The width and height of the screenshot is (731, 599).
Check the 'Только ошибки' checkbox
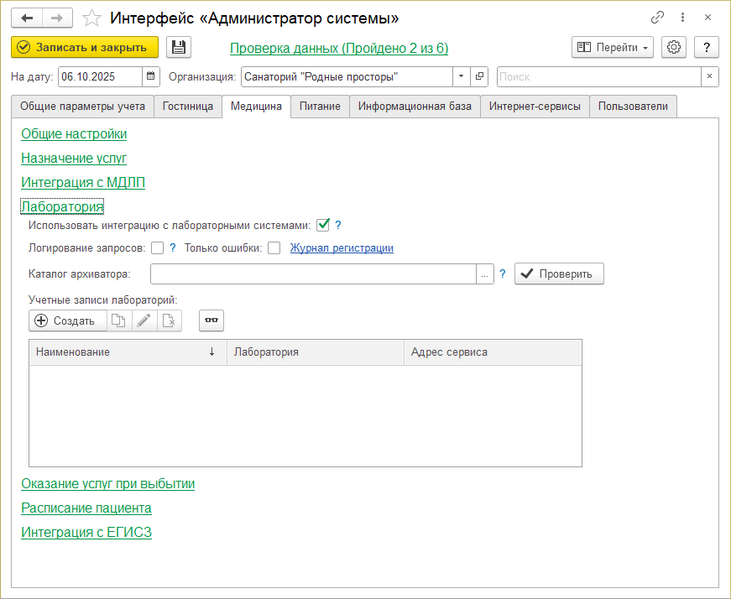pyautogui.click(x=274, y=248)
